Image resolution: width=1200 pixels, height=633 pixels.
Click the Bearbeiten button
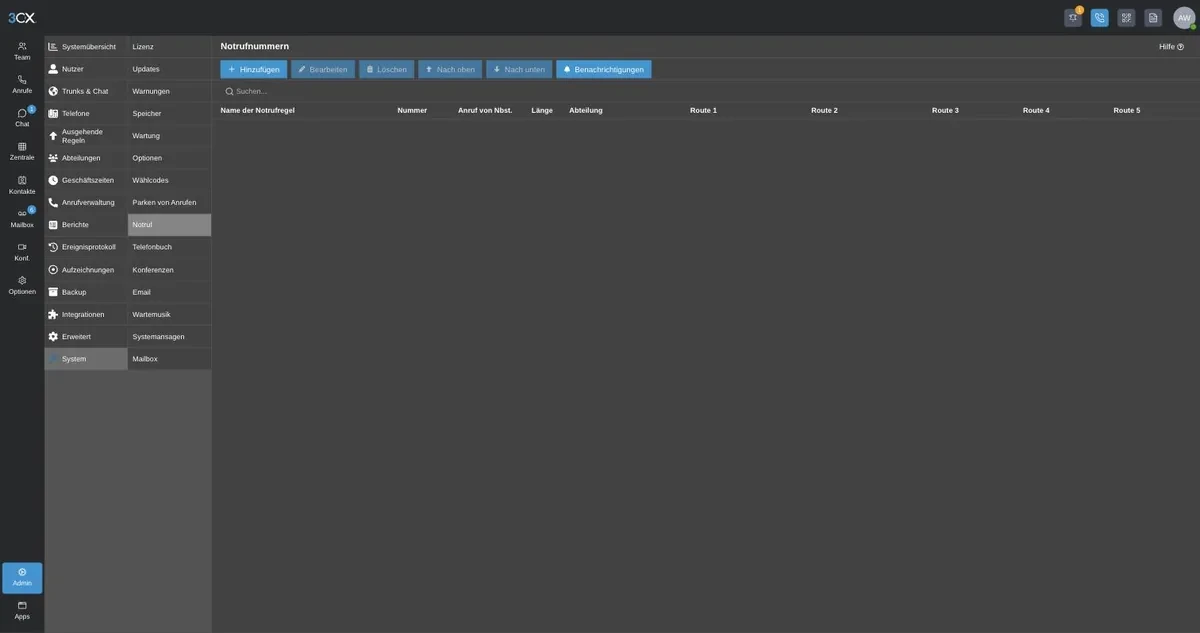coord(323,69)
